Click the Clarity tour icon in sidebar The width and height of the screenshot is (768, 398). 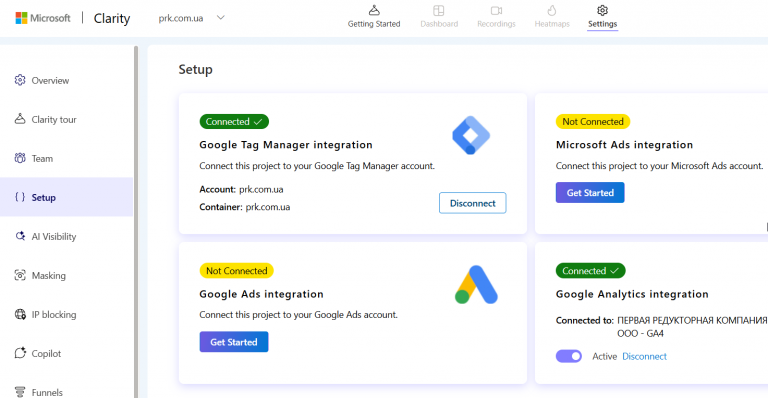point(20,119)
